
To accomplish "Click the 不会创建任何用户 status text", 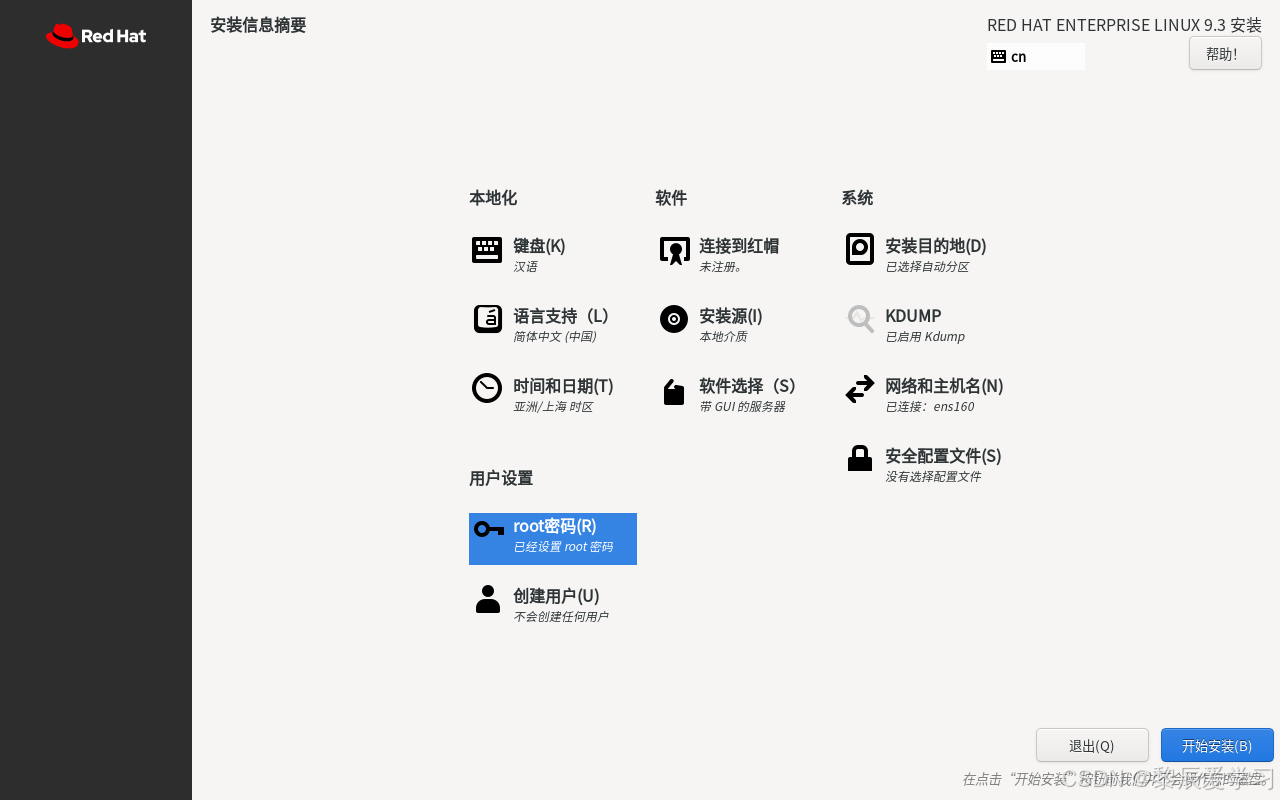I will pos(560,617).
